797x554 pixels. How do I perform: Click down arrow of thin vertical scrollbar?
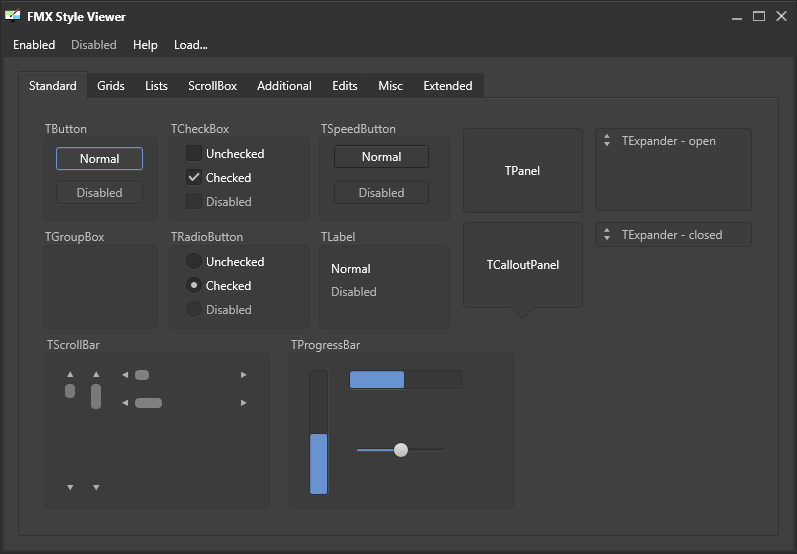pyautogui.click(x=70, y=487)
